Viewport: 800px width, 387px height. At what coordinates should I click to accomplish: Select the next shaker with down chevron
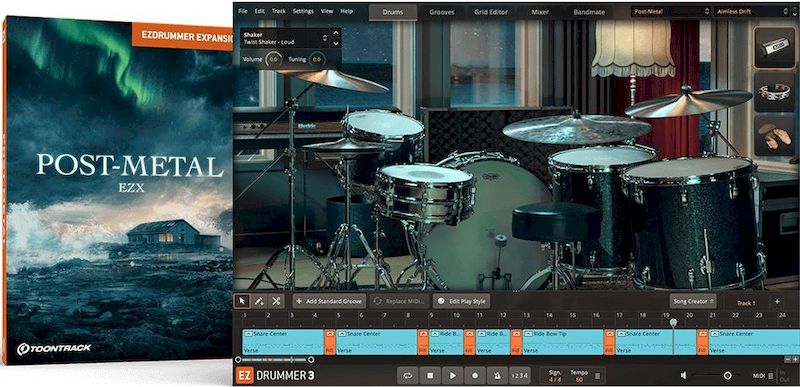[x=335, y=43]
